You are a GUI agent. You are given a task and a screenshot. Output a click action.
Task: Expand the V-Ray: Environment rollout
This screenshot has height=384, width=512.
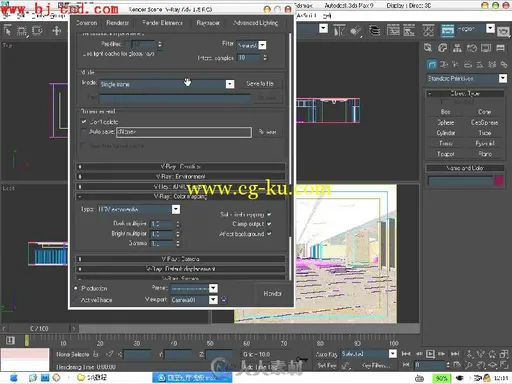click(x=180, y=176)
